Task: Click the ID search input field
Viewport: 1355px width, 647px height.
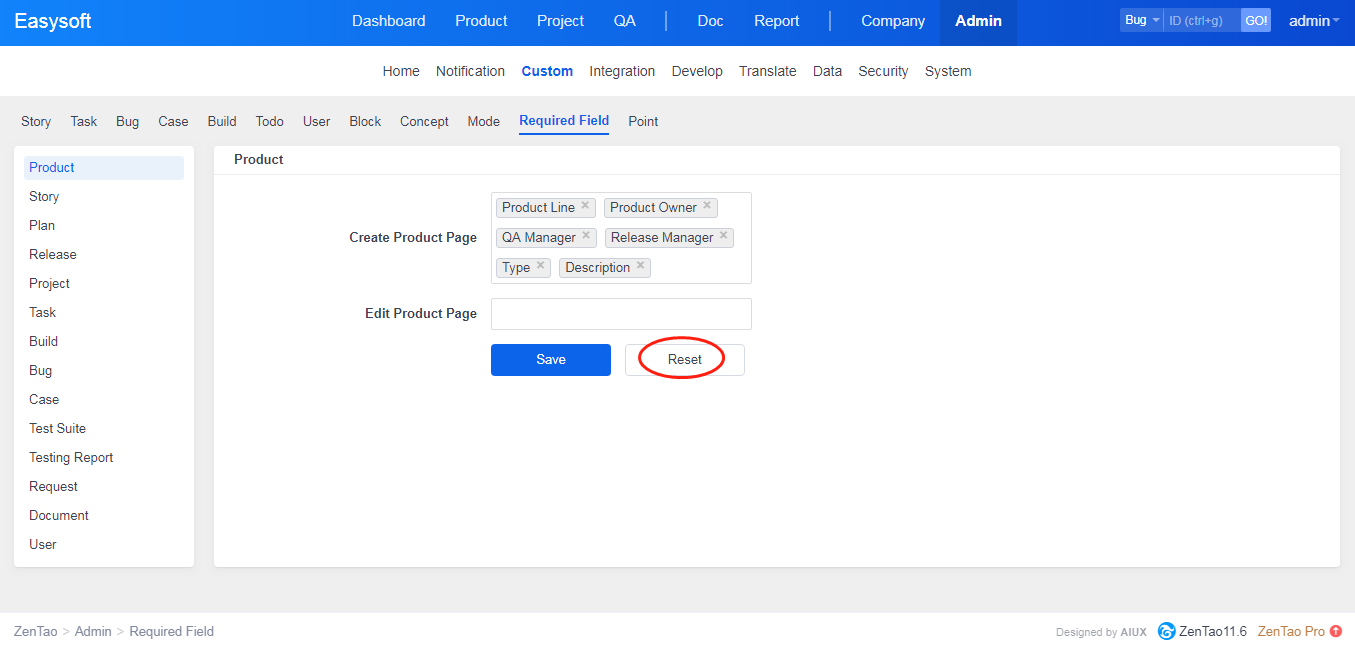Action: pos(1202,20)
